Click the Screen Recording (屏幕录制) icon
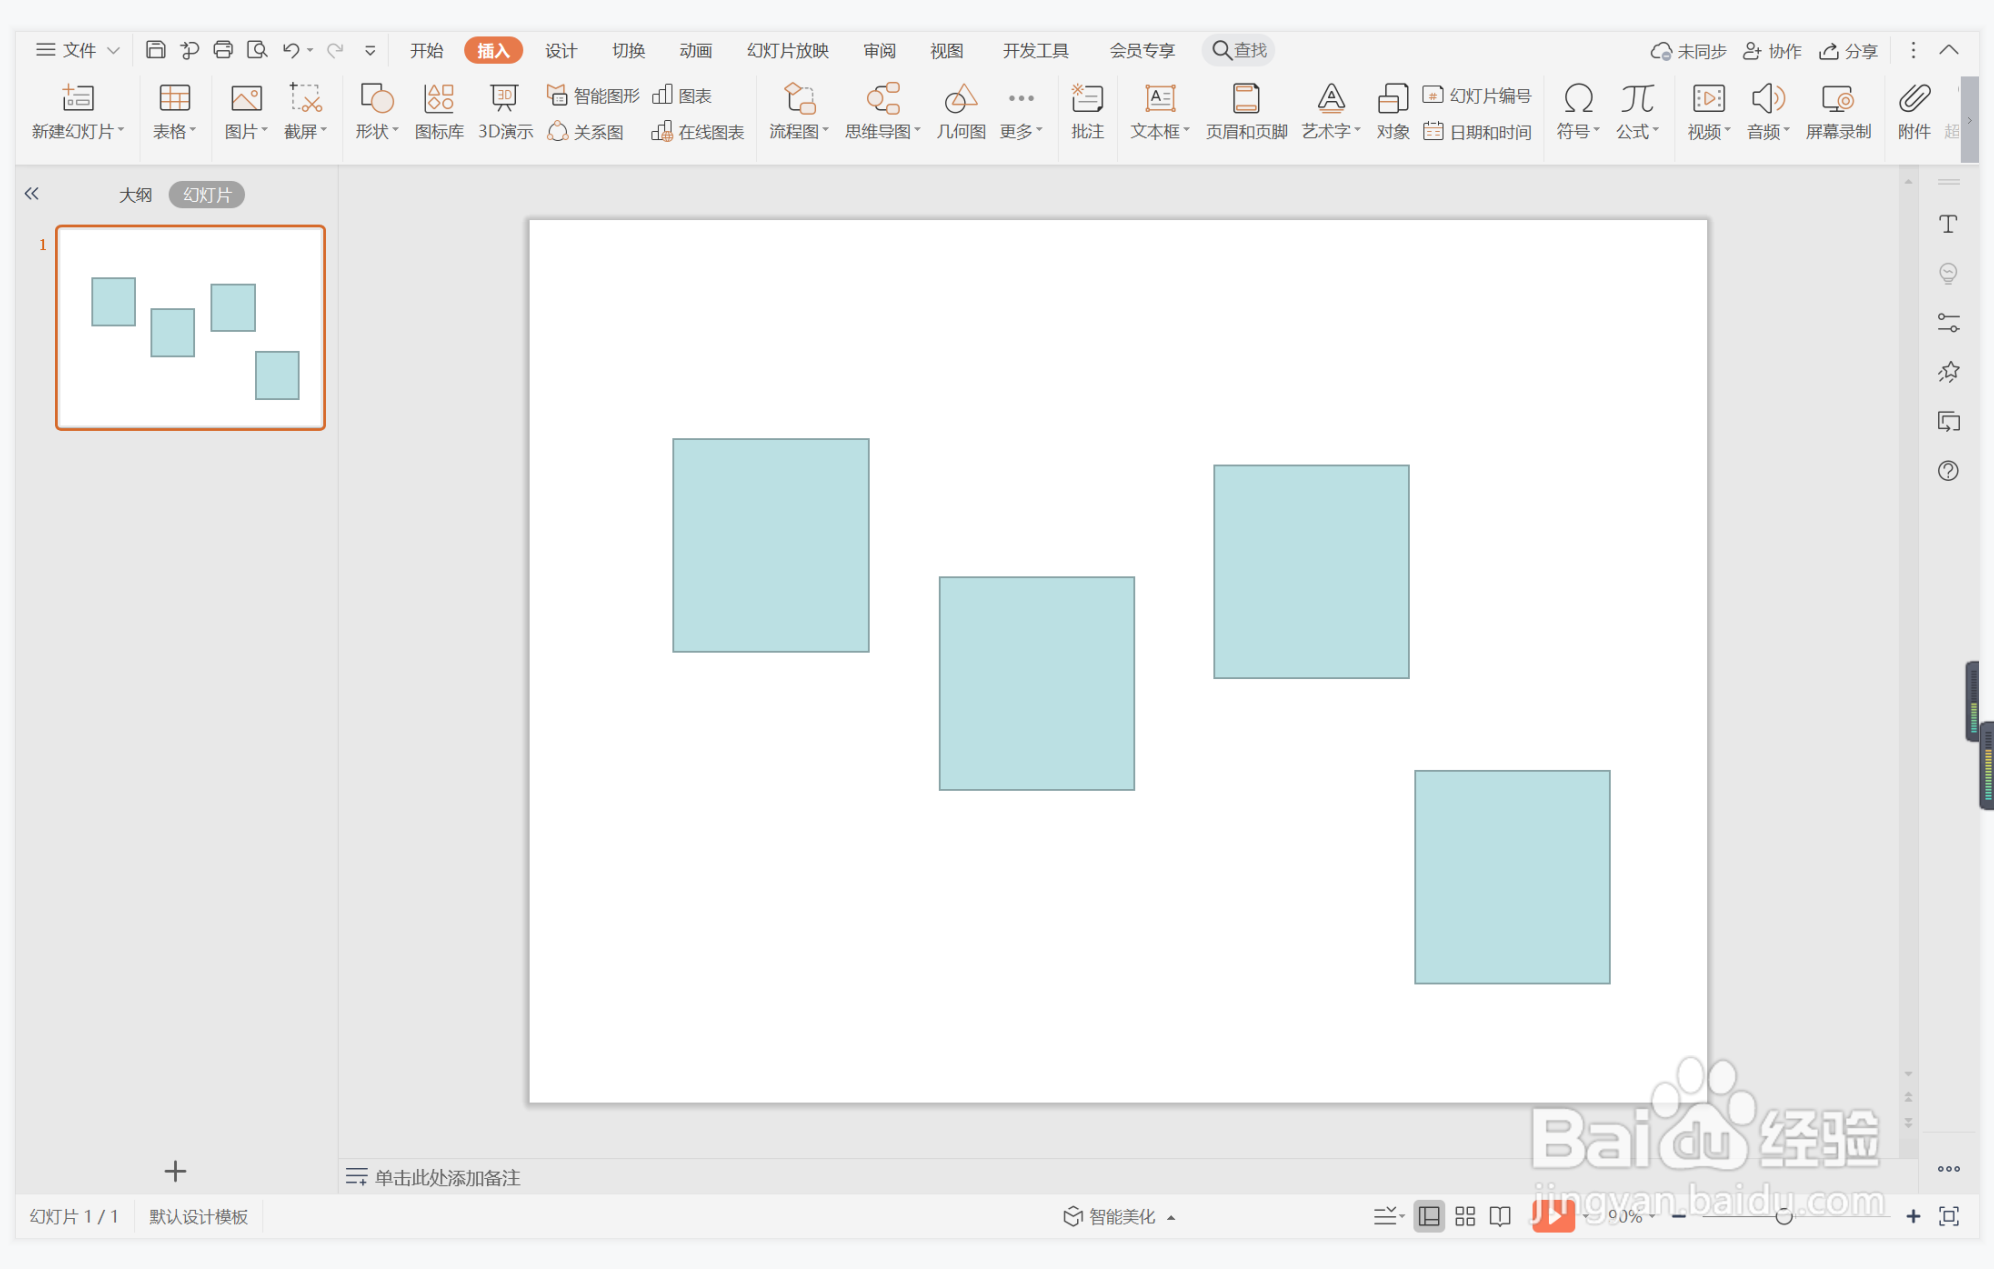 click(1837, 99)
